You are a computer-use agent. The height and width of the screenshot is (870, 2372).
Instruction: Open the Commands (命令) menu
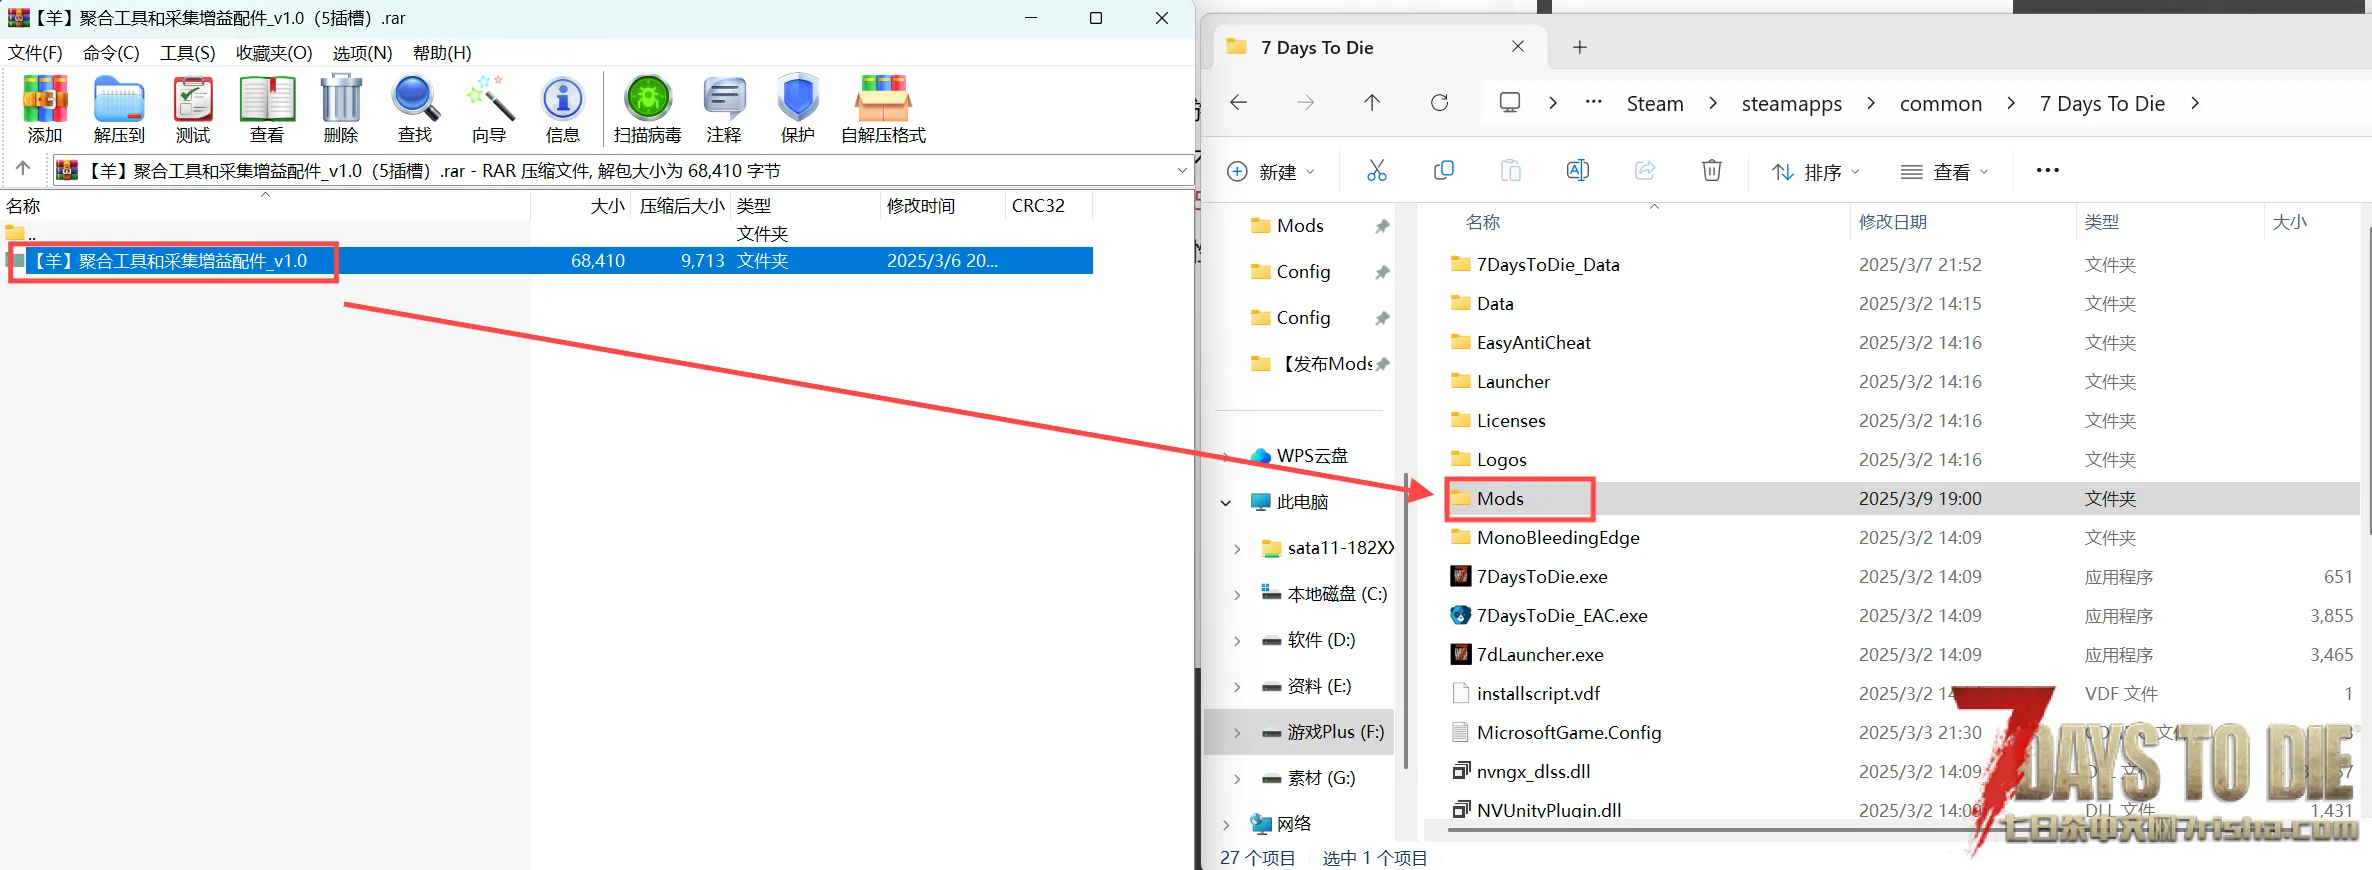111,53
